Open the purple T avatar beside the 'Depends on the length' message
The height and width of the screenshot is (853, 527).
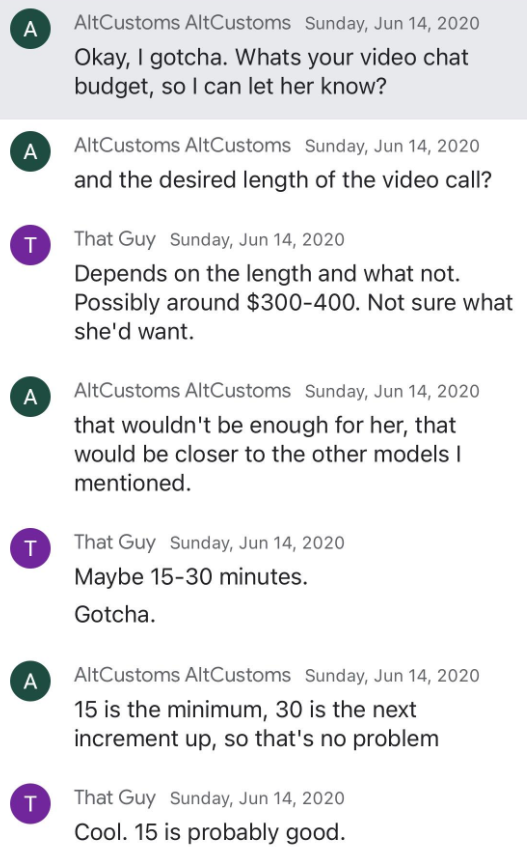[30, 245]
